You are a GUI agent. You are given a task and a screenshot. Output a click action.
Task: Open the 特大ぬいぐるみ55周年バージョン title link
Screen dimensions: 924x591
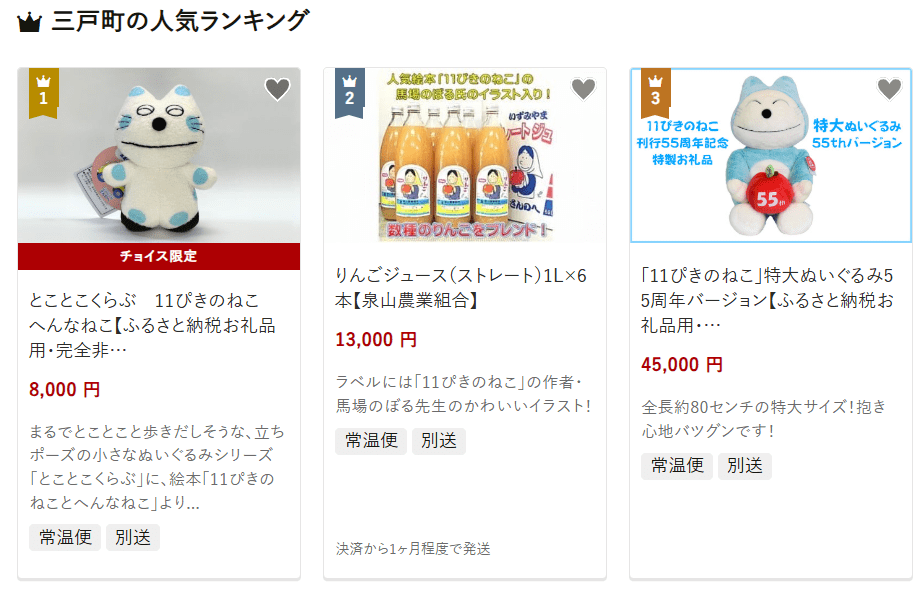[x=767, y=301]
